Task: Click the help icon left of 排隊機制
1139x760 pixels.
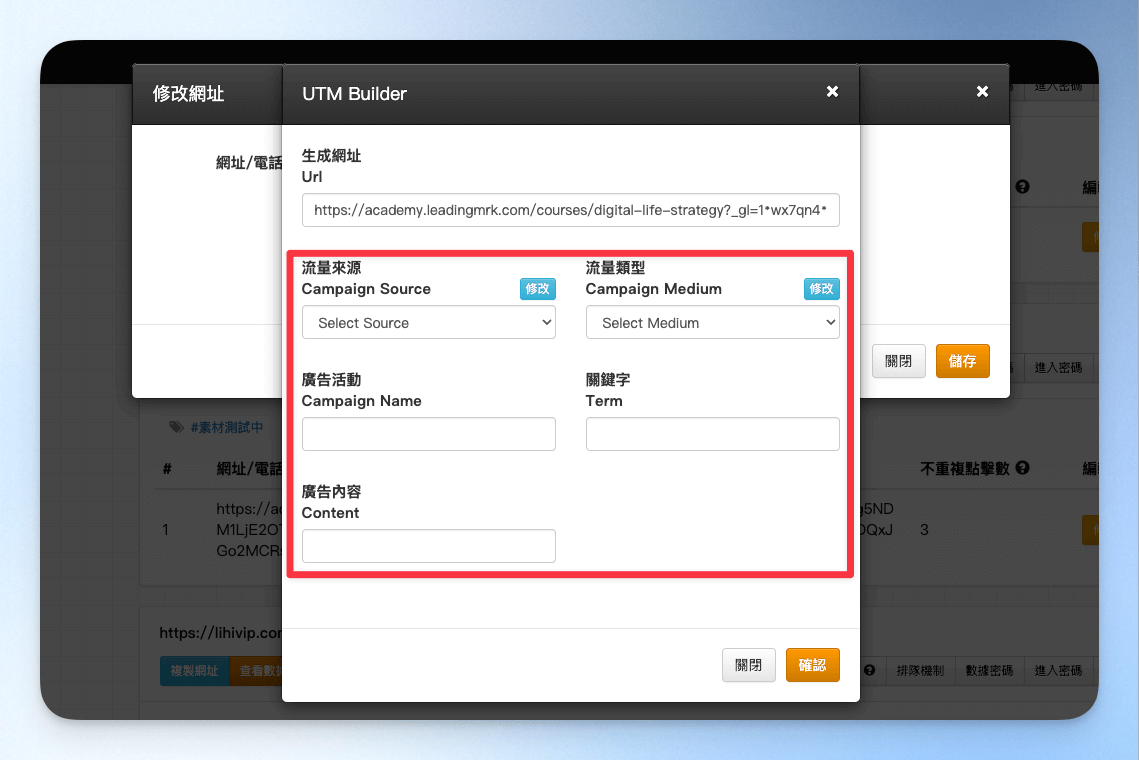Action: [x=870, y=670]
